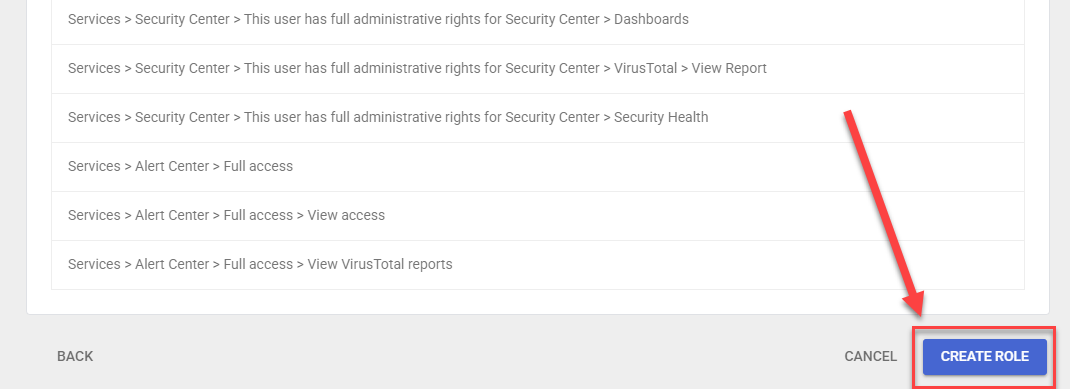Click Services at start of Security Health row
This screenshot has height=389, width=1070.
coord(93,117)
